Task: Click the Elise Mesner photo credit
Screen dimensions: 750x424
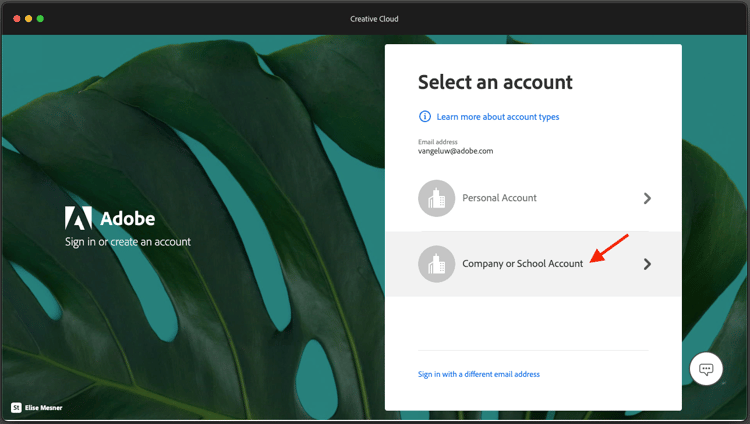Action: (44, 408)
